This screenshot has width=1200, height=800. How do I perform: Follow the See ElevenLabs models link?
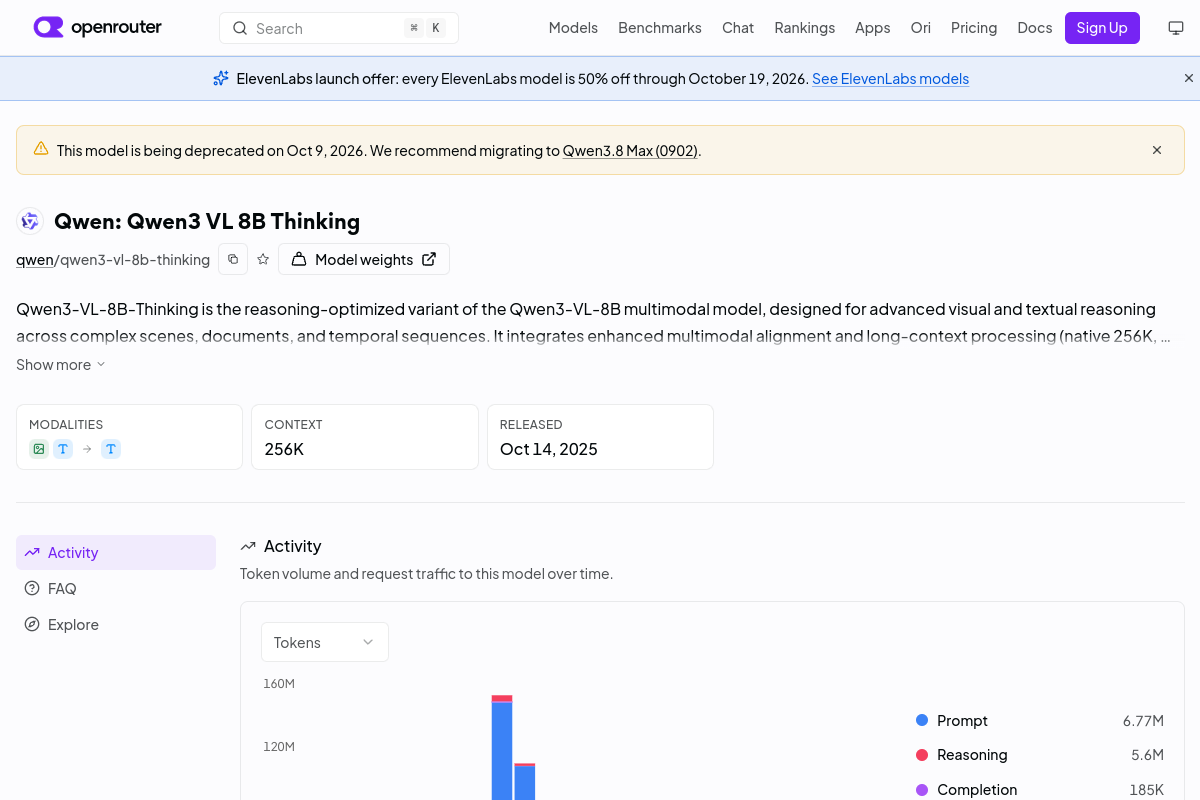coord(890,78)
